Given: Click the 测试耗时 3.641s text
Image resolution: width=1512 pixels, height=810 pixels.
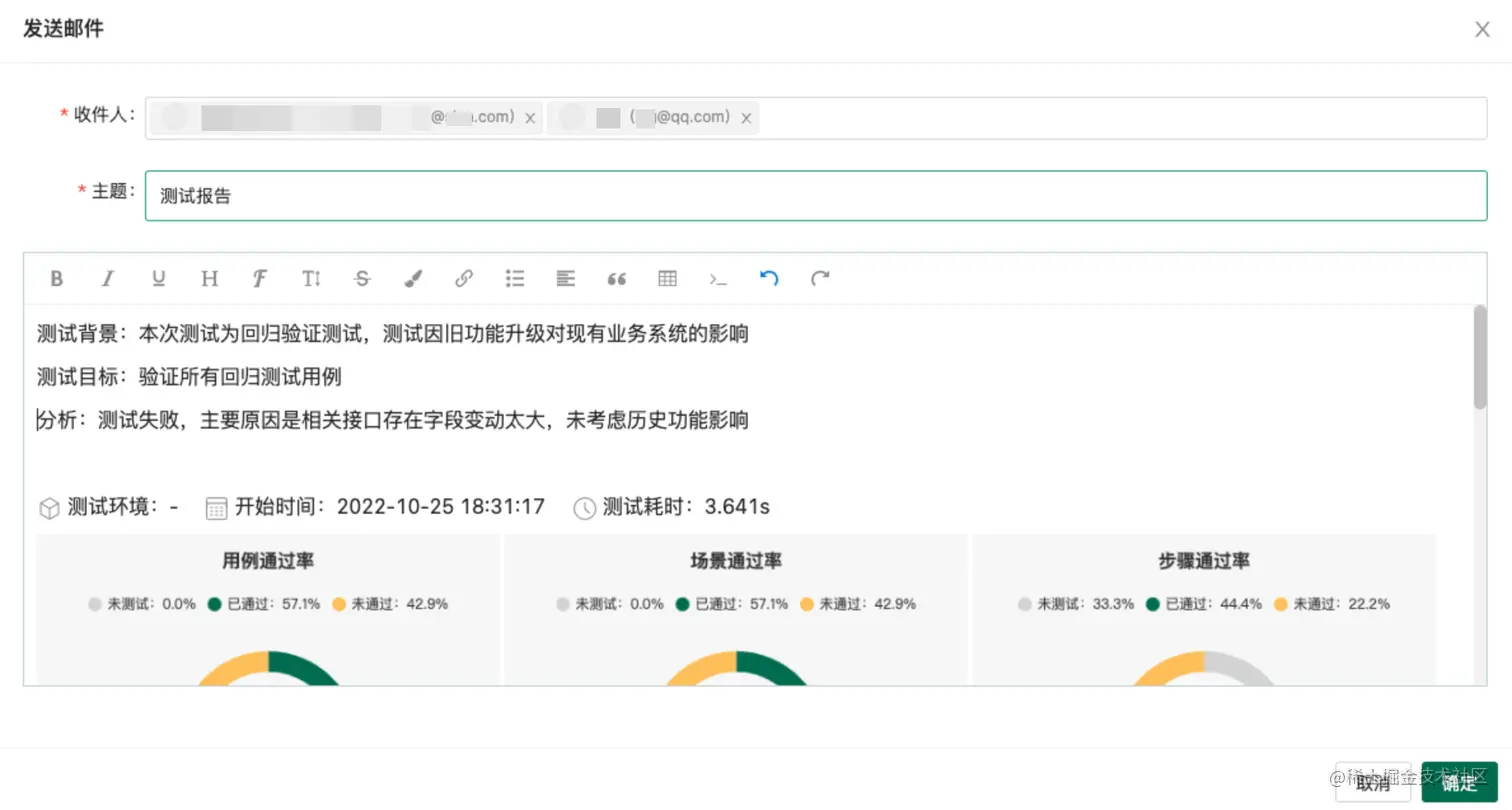Looking at the screenshot, I should point(686,507).
